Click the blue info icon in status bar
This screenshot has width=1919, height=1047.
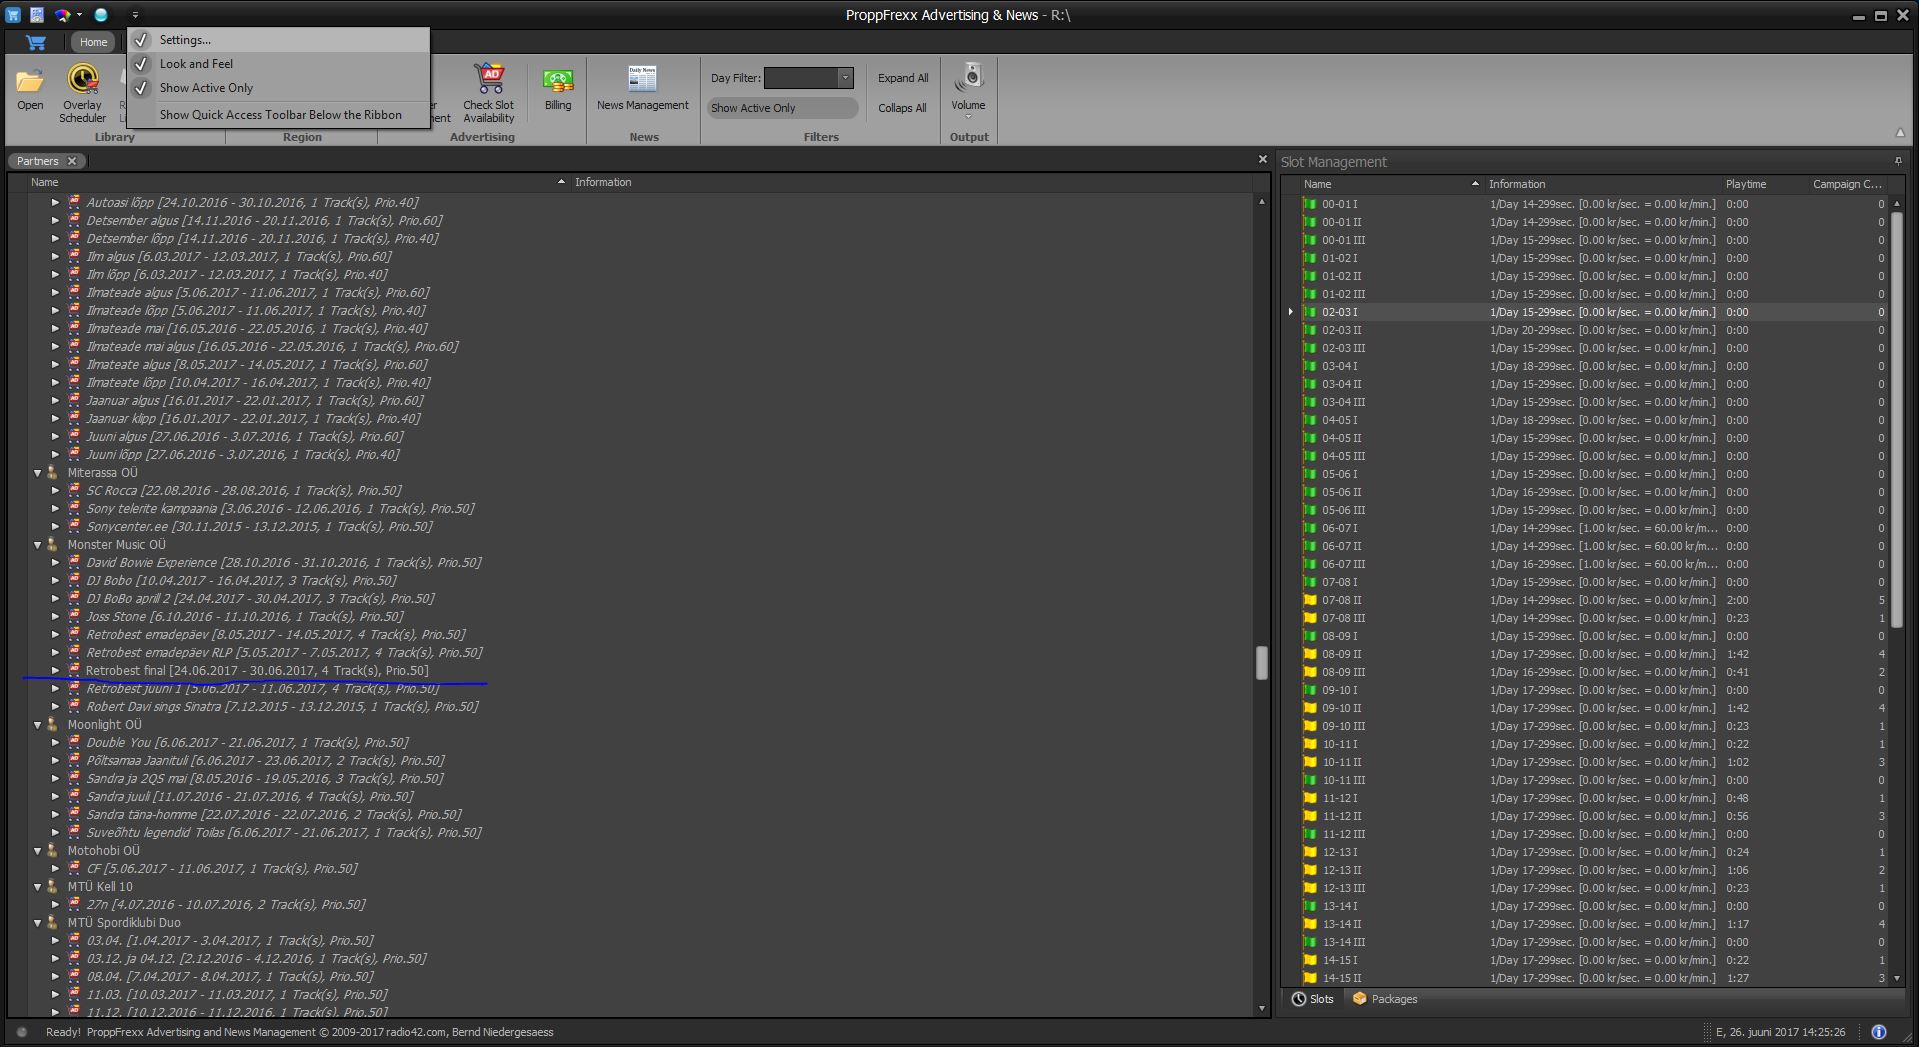click(1878, 1032)
